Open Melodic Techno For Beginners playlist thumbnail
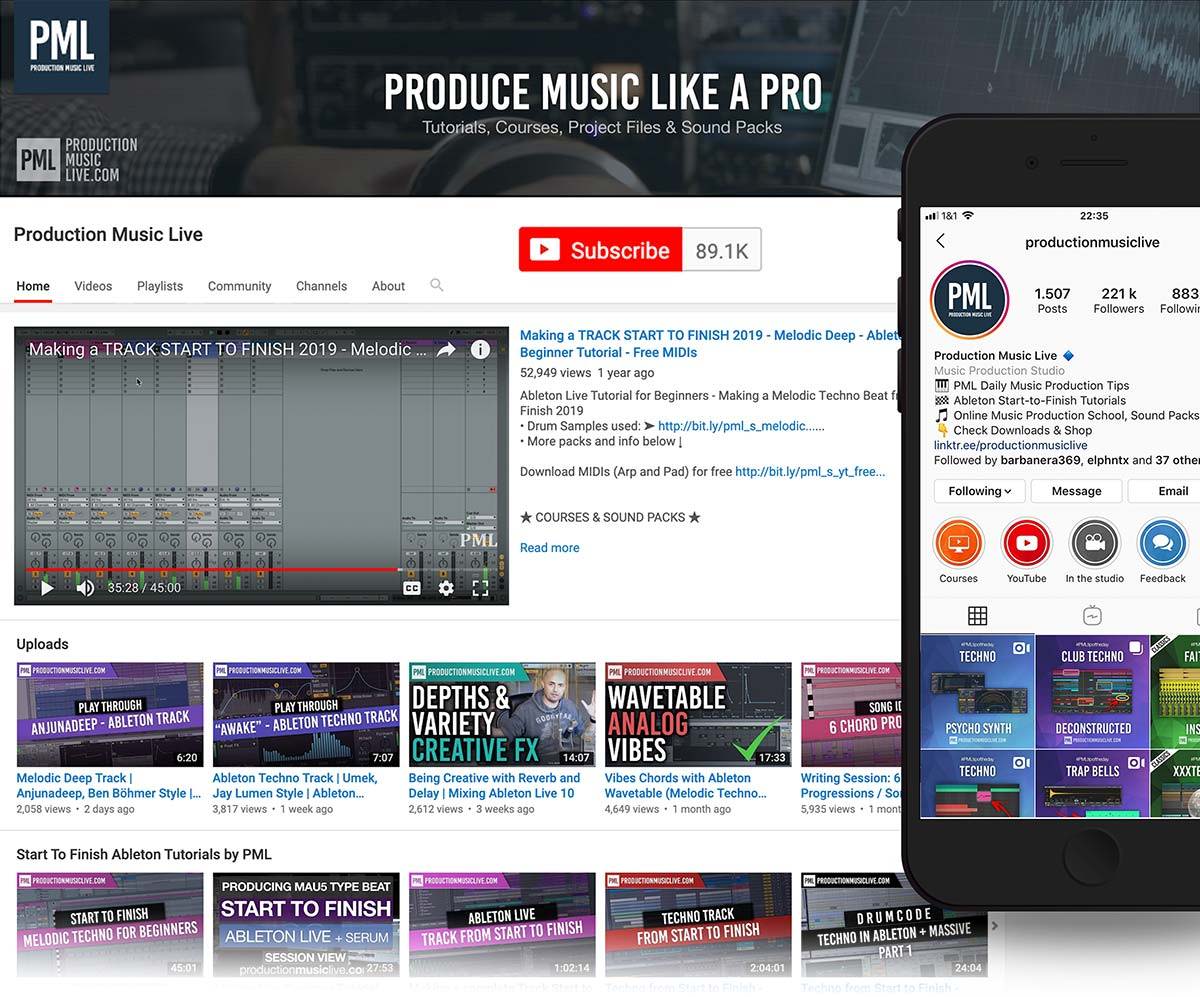This screenshot has width=1200, height=997. point(110,925)
